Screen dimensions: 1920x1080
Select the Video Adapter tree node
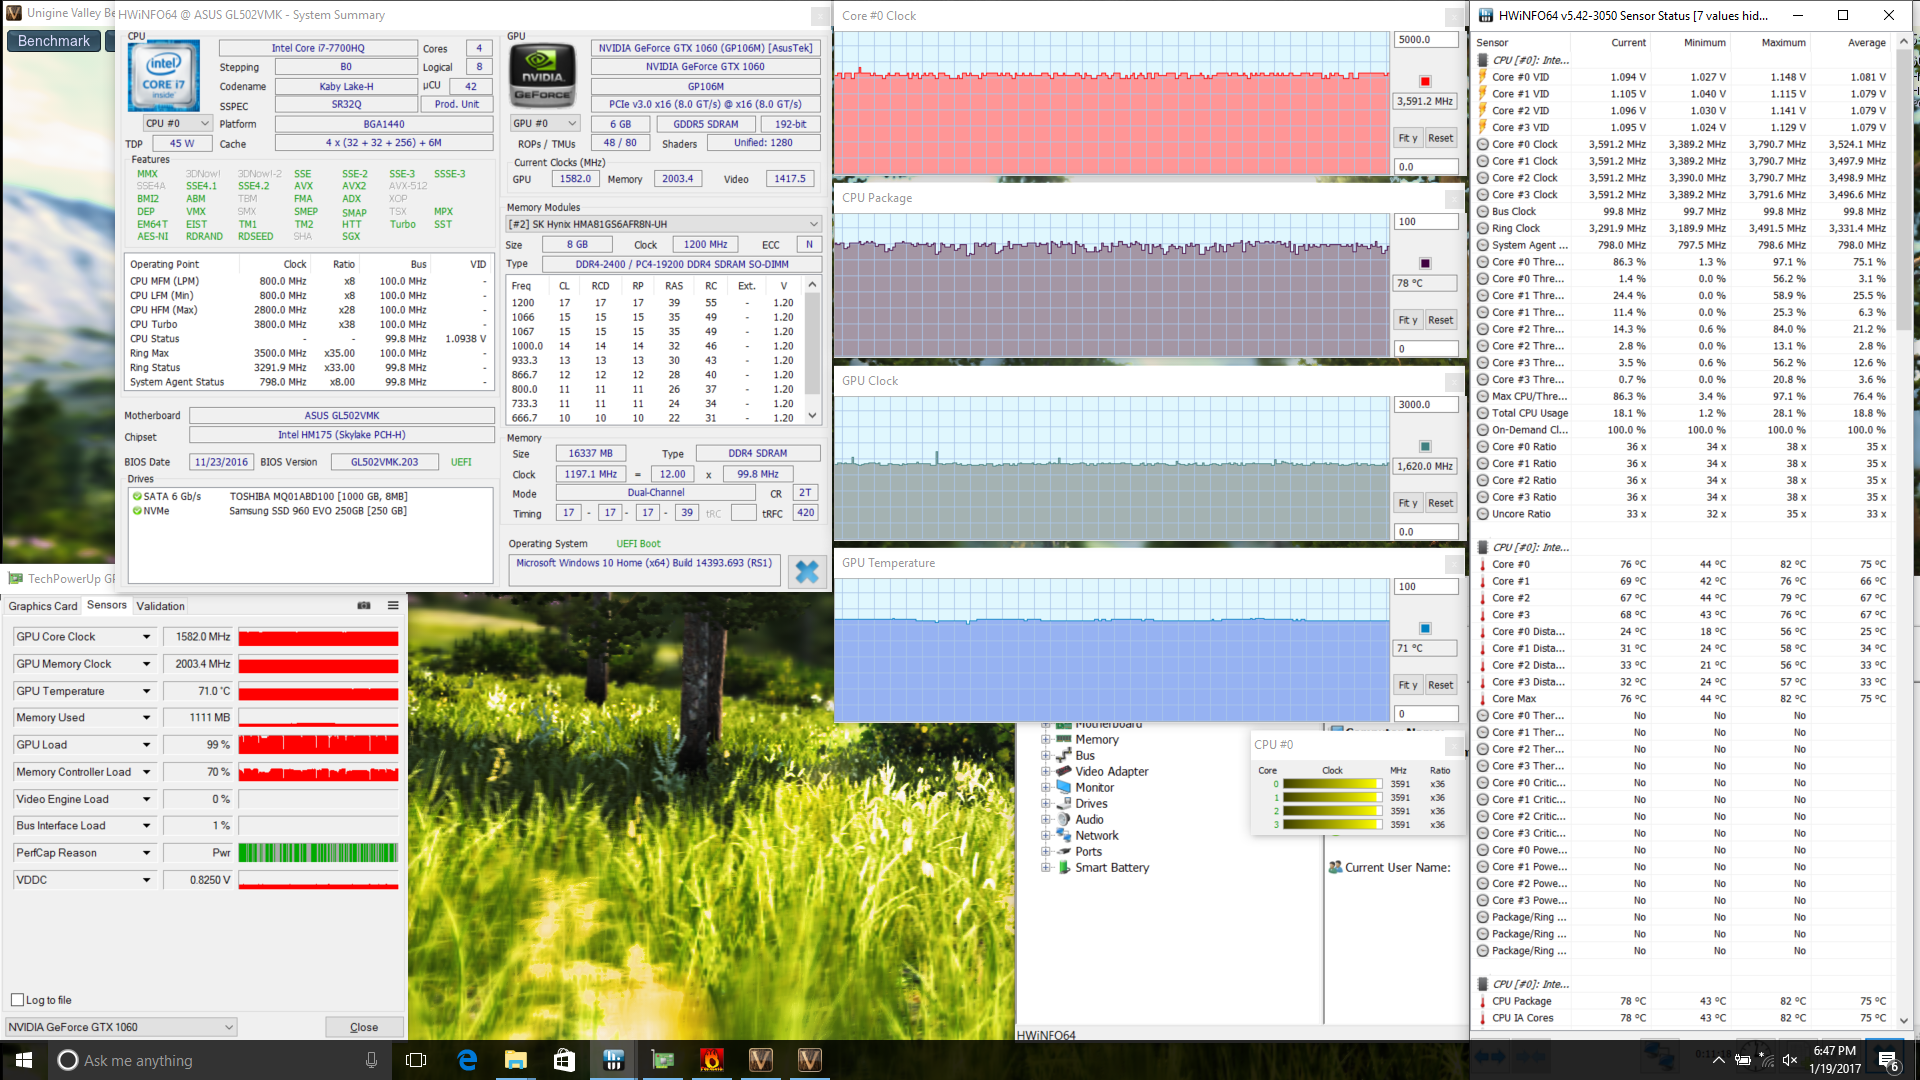coord(1111,771)
